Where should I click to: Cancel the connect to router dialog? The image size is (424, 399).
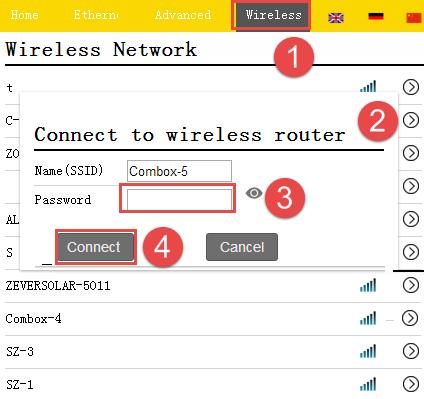[242, 247]
